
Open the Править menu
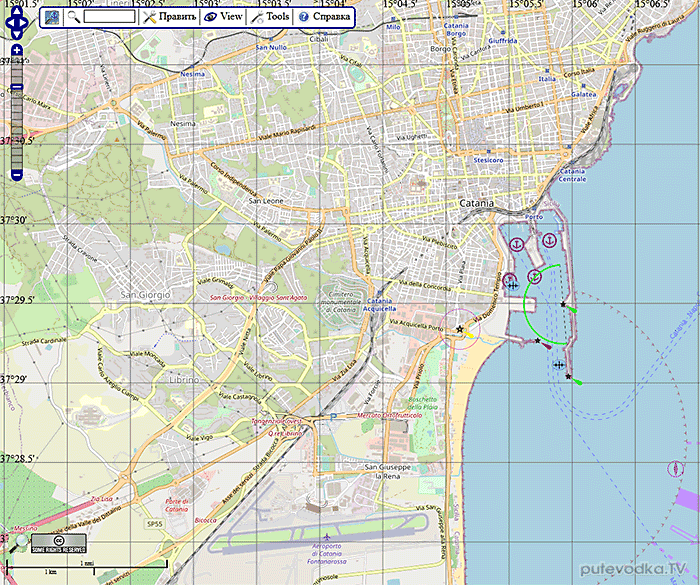coord(170,17)
